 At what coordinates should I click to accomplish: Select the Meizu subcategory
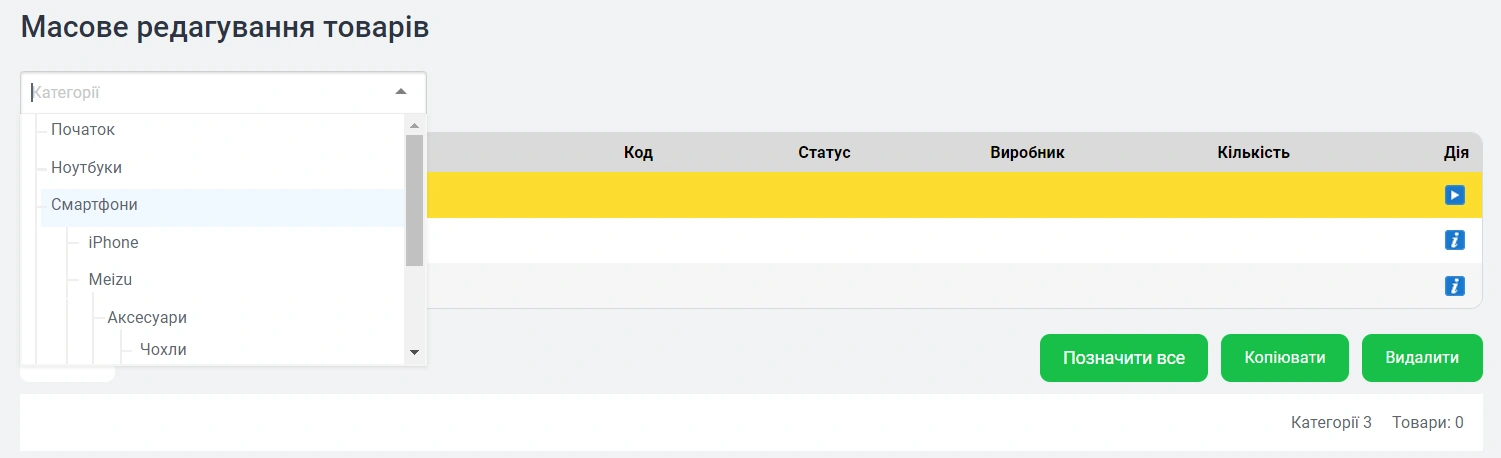(110, 279)
